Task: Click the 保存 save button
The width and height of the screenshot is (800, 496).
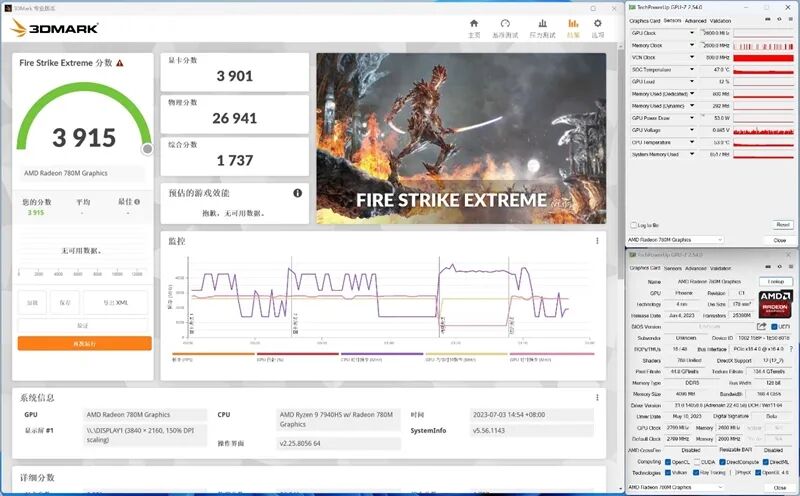Action: tap(65, 303)
